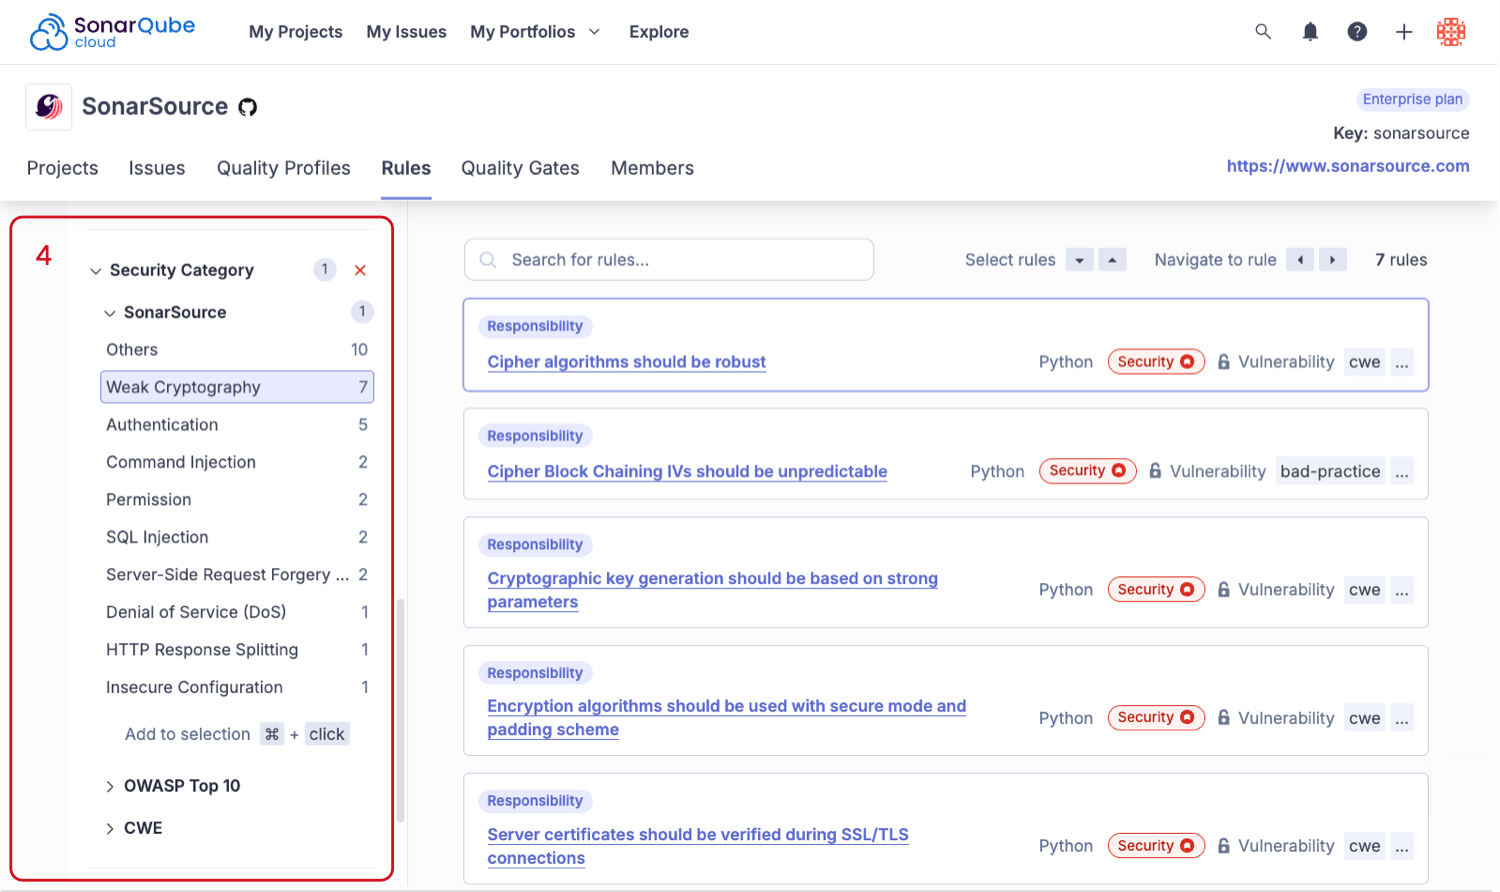Select the Others security category
The height and width of the screenshot is (892, 1500).
[237, 350]
